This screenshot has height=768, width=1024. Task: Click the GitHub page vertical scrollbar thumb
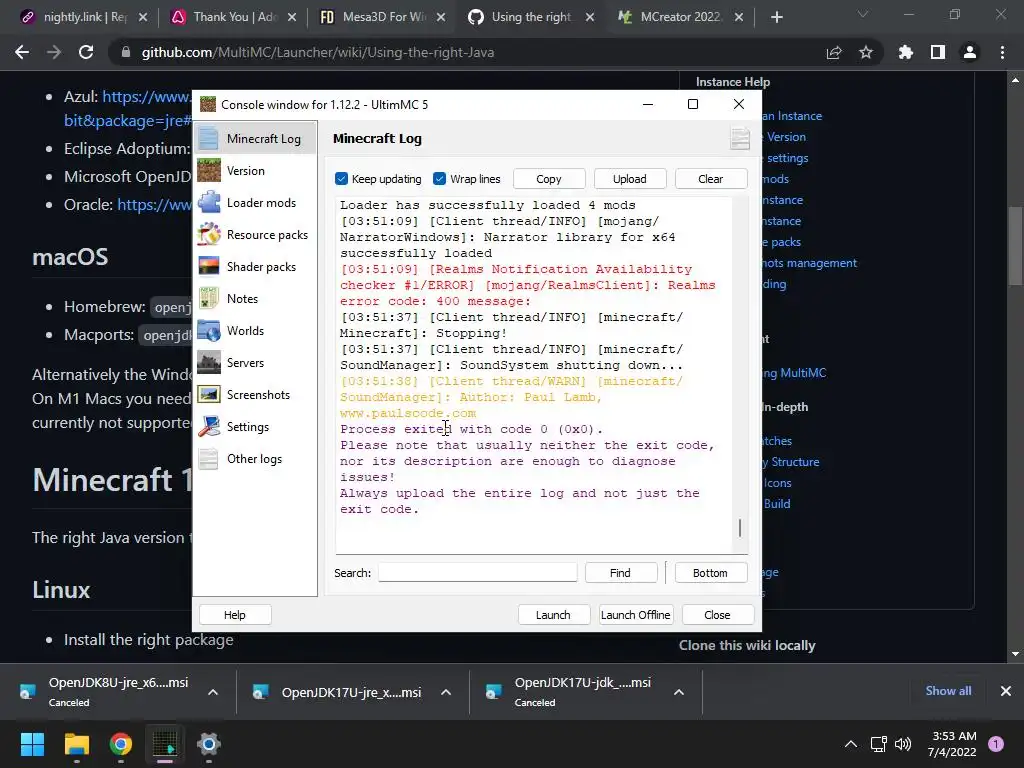click(1015, 246)
